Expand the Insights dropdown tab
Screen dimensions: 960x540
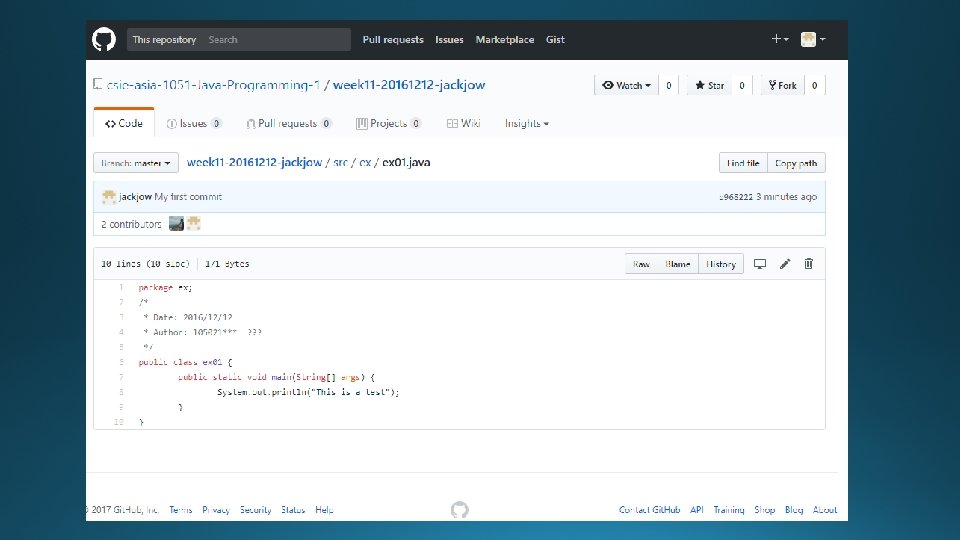point(527,124)
